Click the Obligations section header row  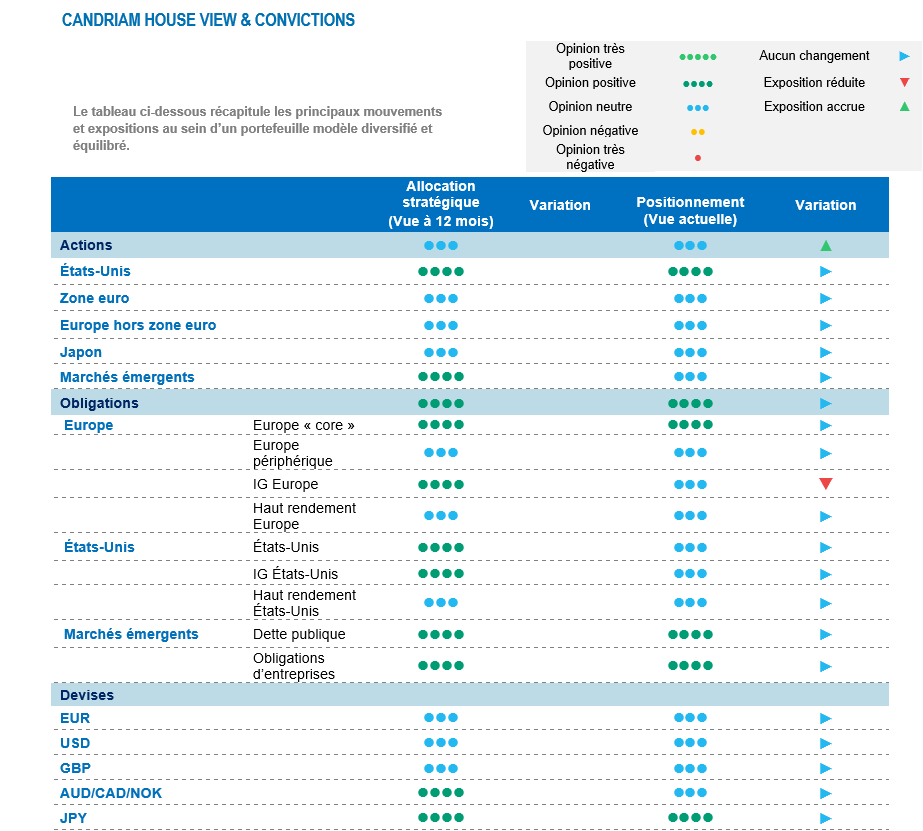coord(99,403)
